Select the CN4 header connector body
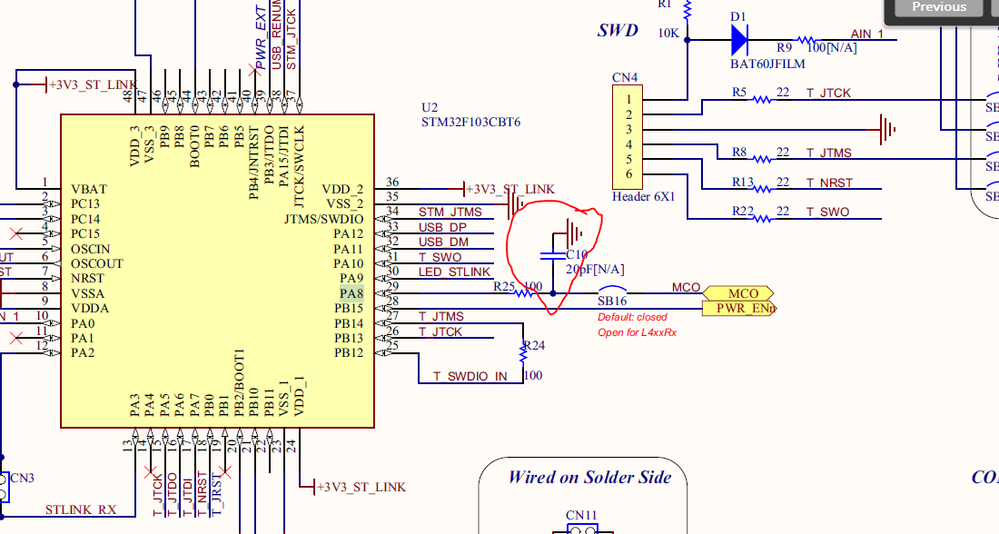999x534 pixels. coord(628,136)
